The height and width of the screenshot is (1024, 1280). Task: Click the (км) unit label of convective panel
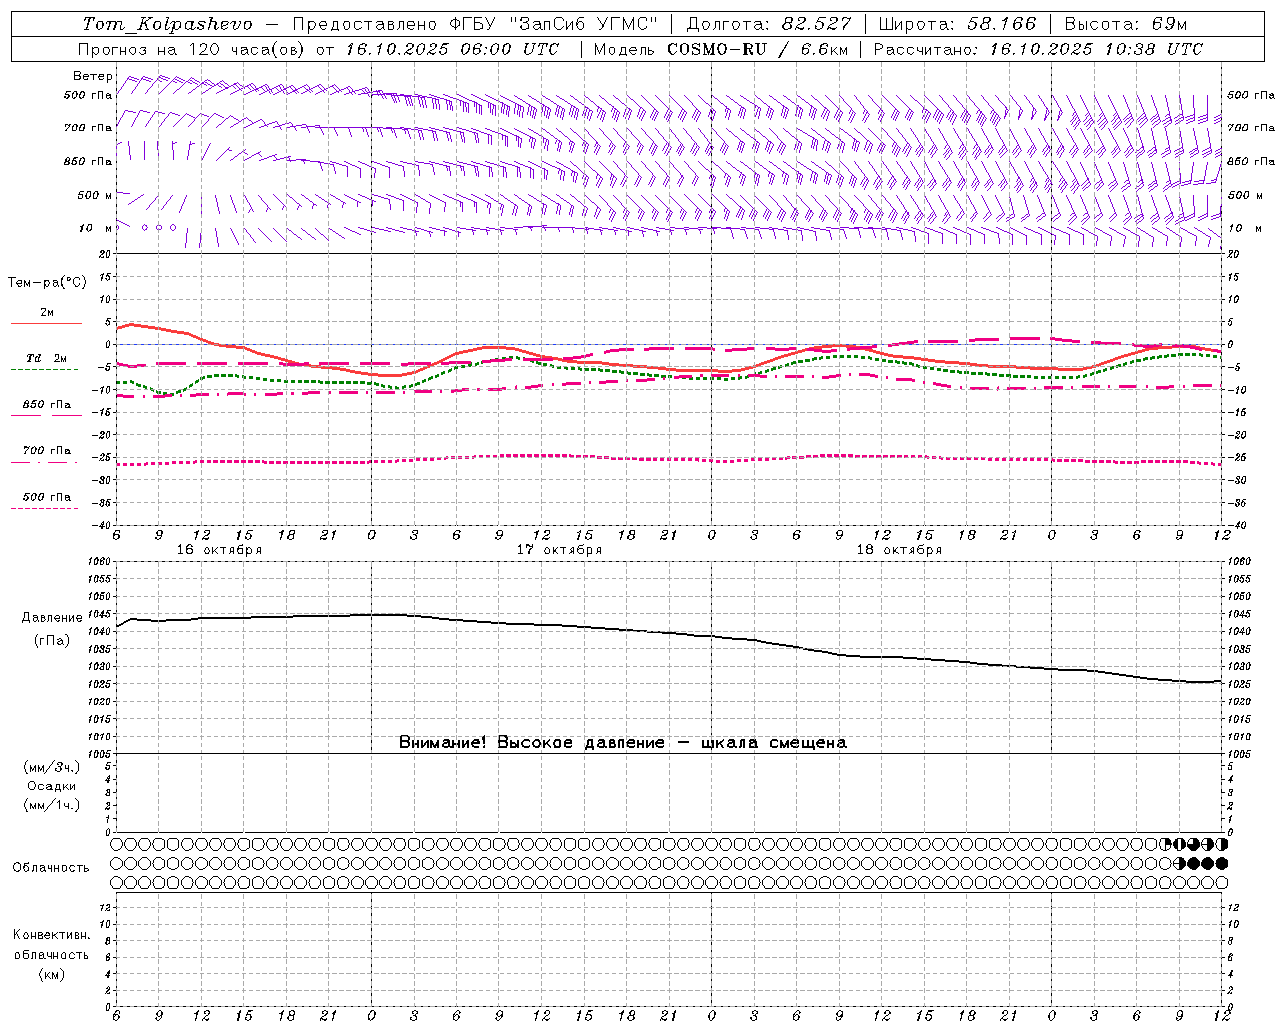[52, 974]
